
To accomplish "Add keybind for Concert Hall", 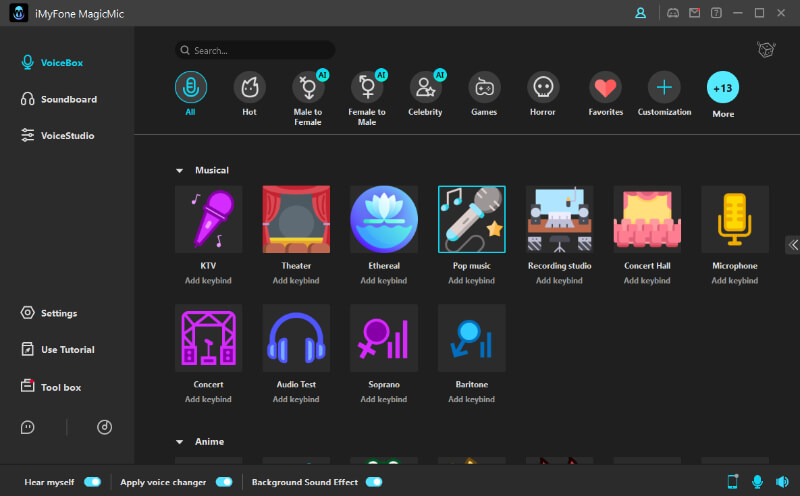I will click(x=647, y=281).
